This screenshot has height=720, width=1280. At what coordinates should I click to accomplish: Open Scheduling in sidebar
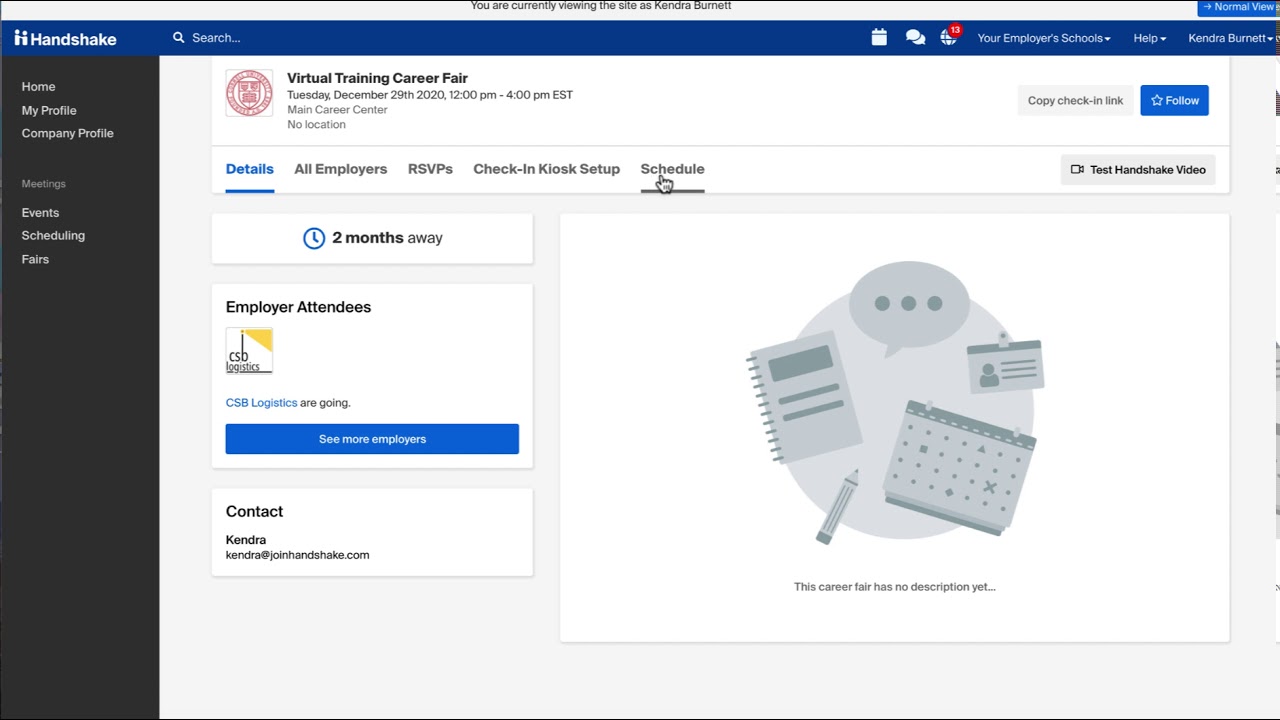[x=53, y=236]
